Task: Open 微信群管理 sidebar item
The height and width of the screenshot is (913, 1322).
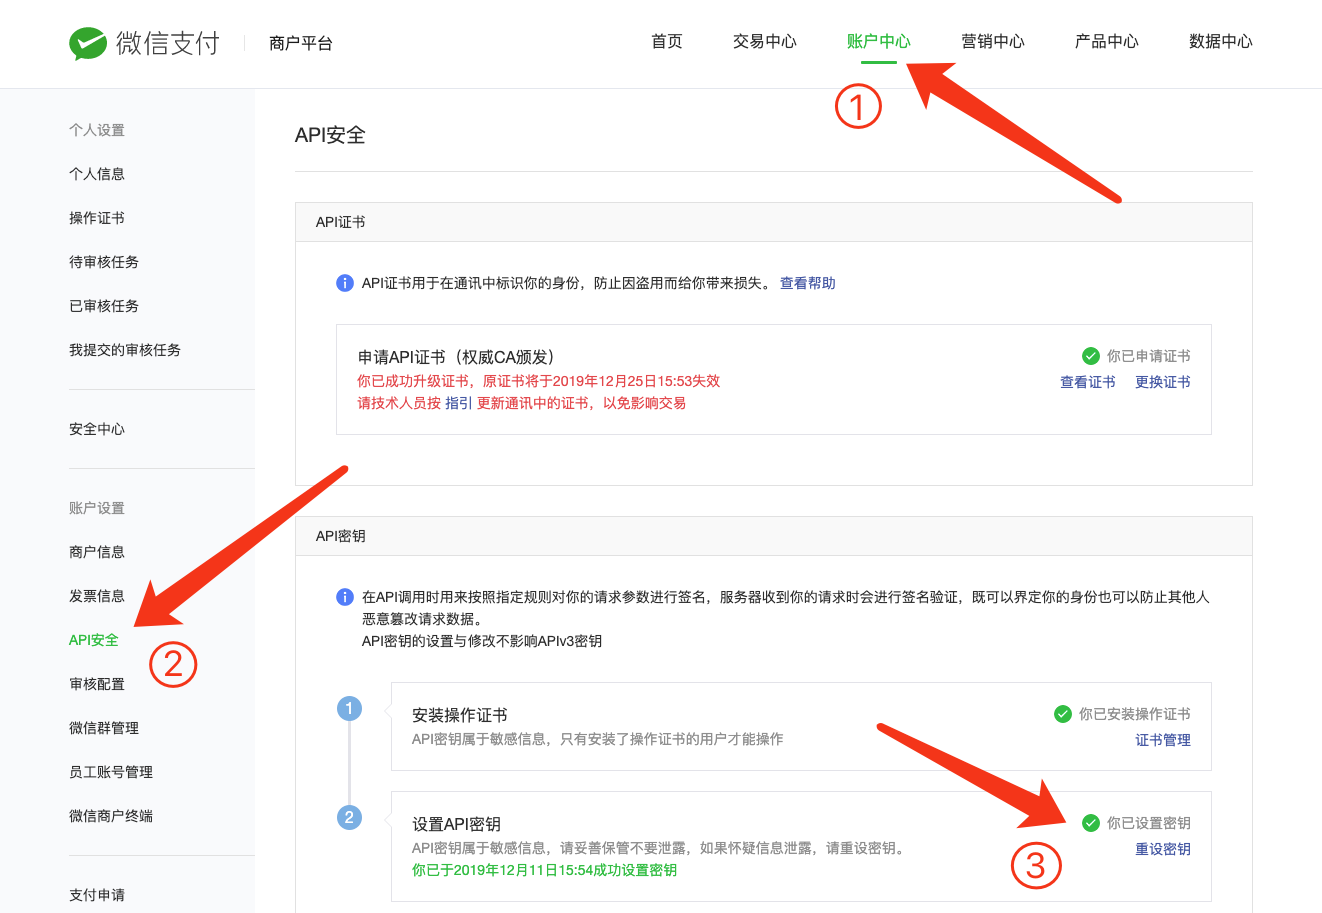Action: (x=104, y=728)
